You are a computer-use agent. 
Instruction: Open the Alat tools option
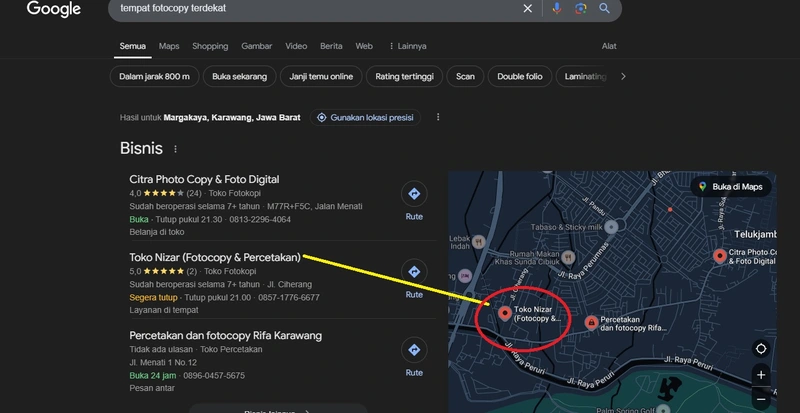(x=609, y=46)
